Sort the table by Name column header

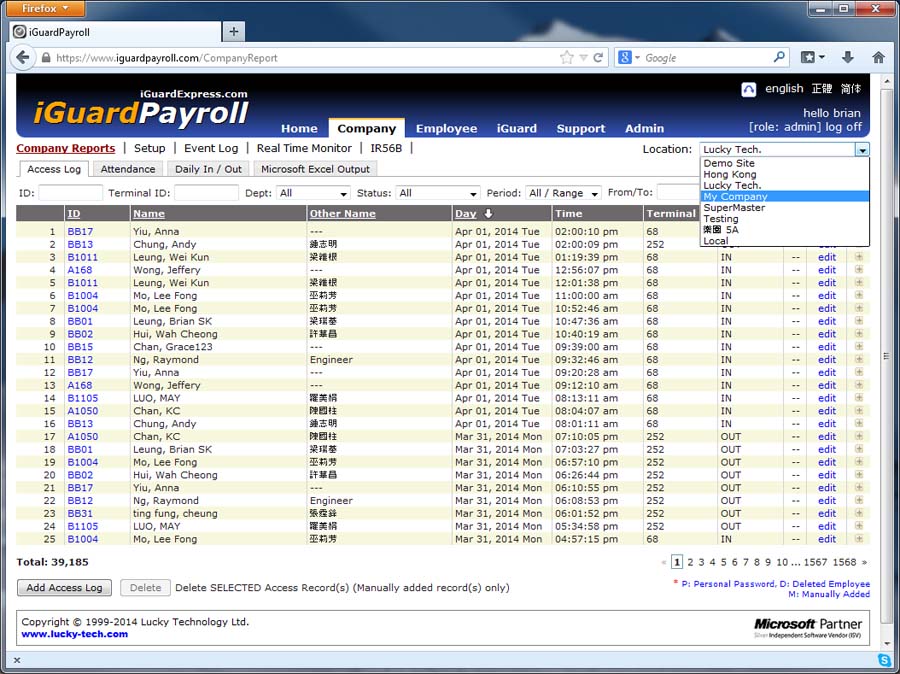click(149, 214)
